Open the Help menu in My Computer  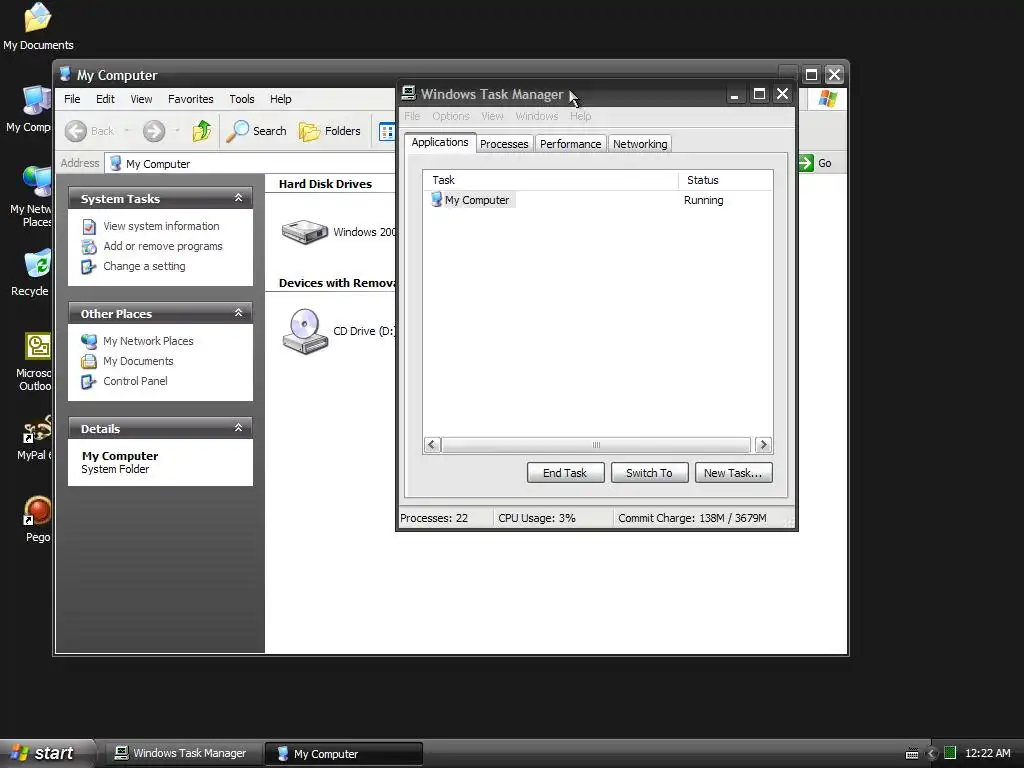pyautogui.click(x=281, y=99)
